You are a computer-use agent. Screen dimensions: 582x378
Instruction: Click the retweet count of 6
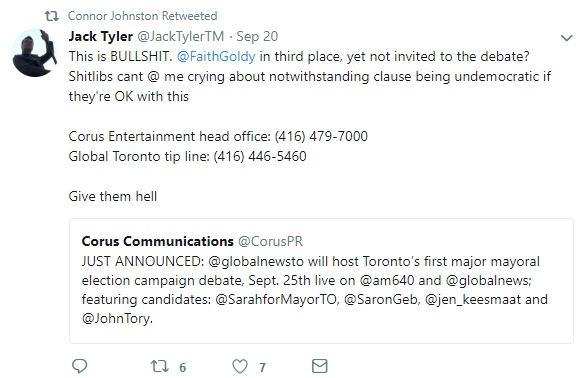(182, 368)
